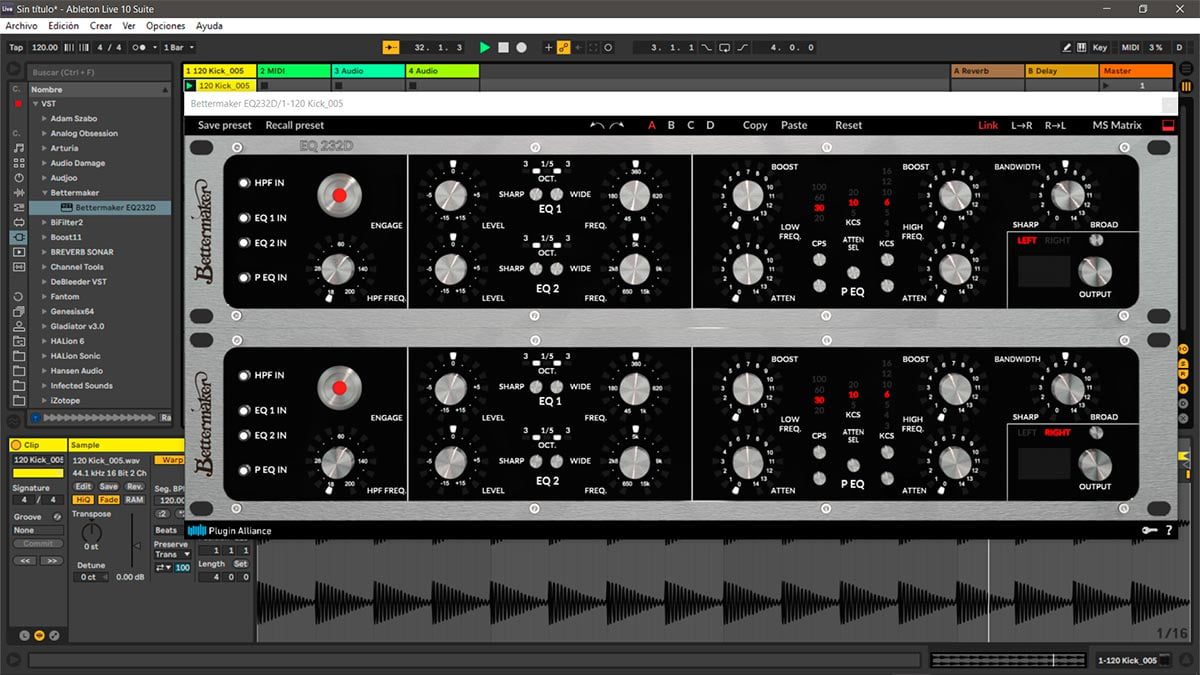This screenshot has width=1200, height=675.
Task: Select preset slot A in plugin
Action: pos(652,125)
